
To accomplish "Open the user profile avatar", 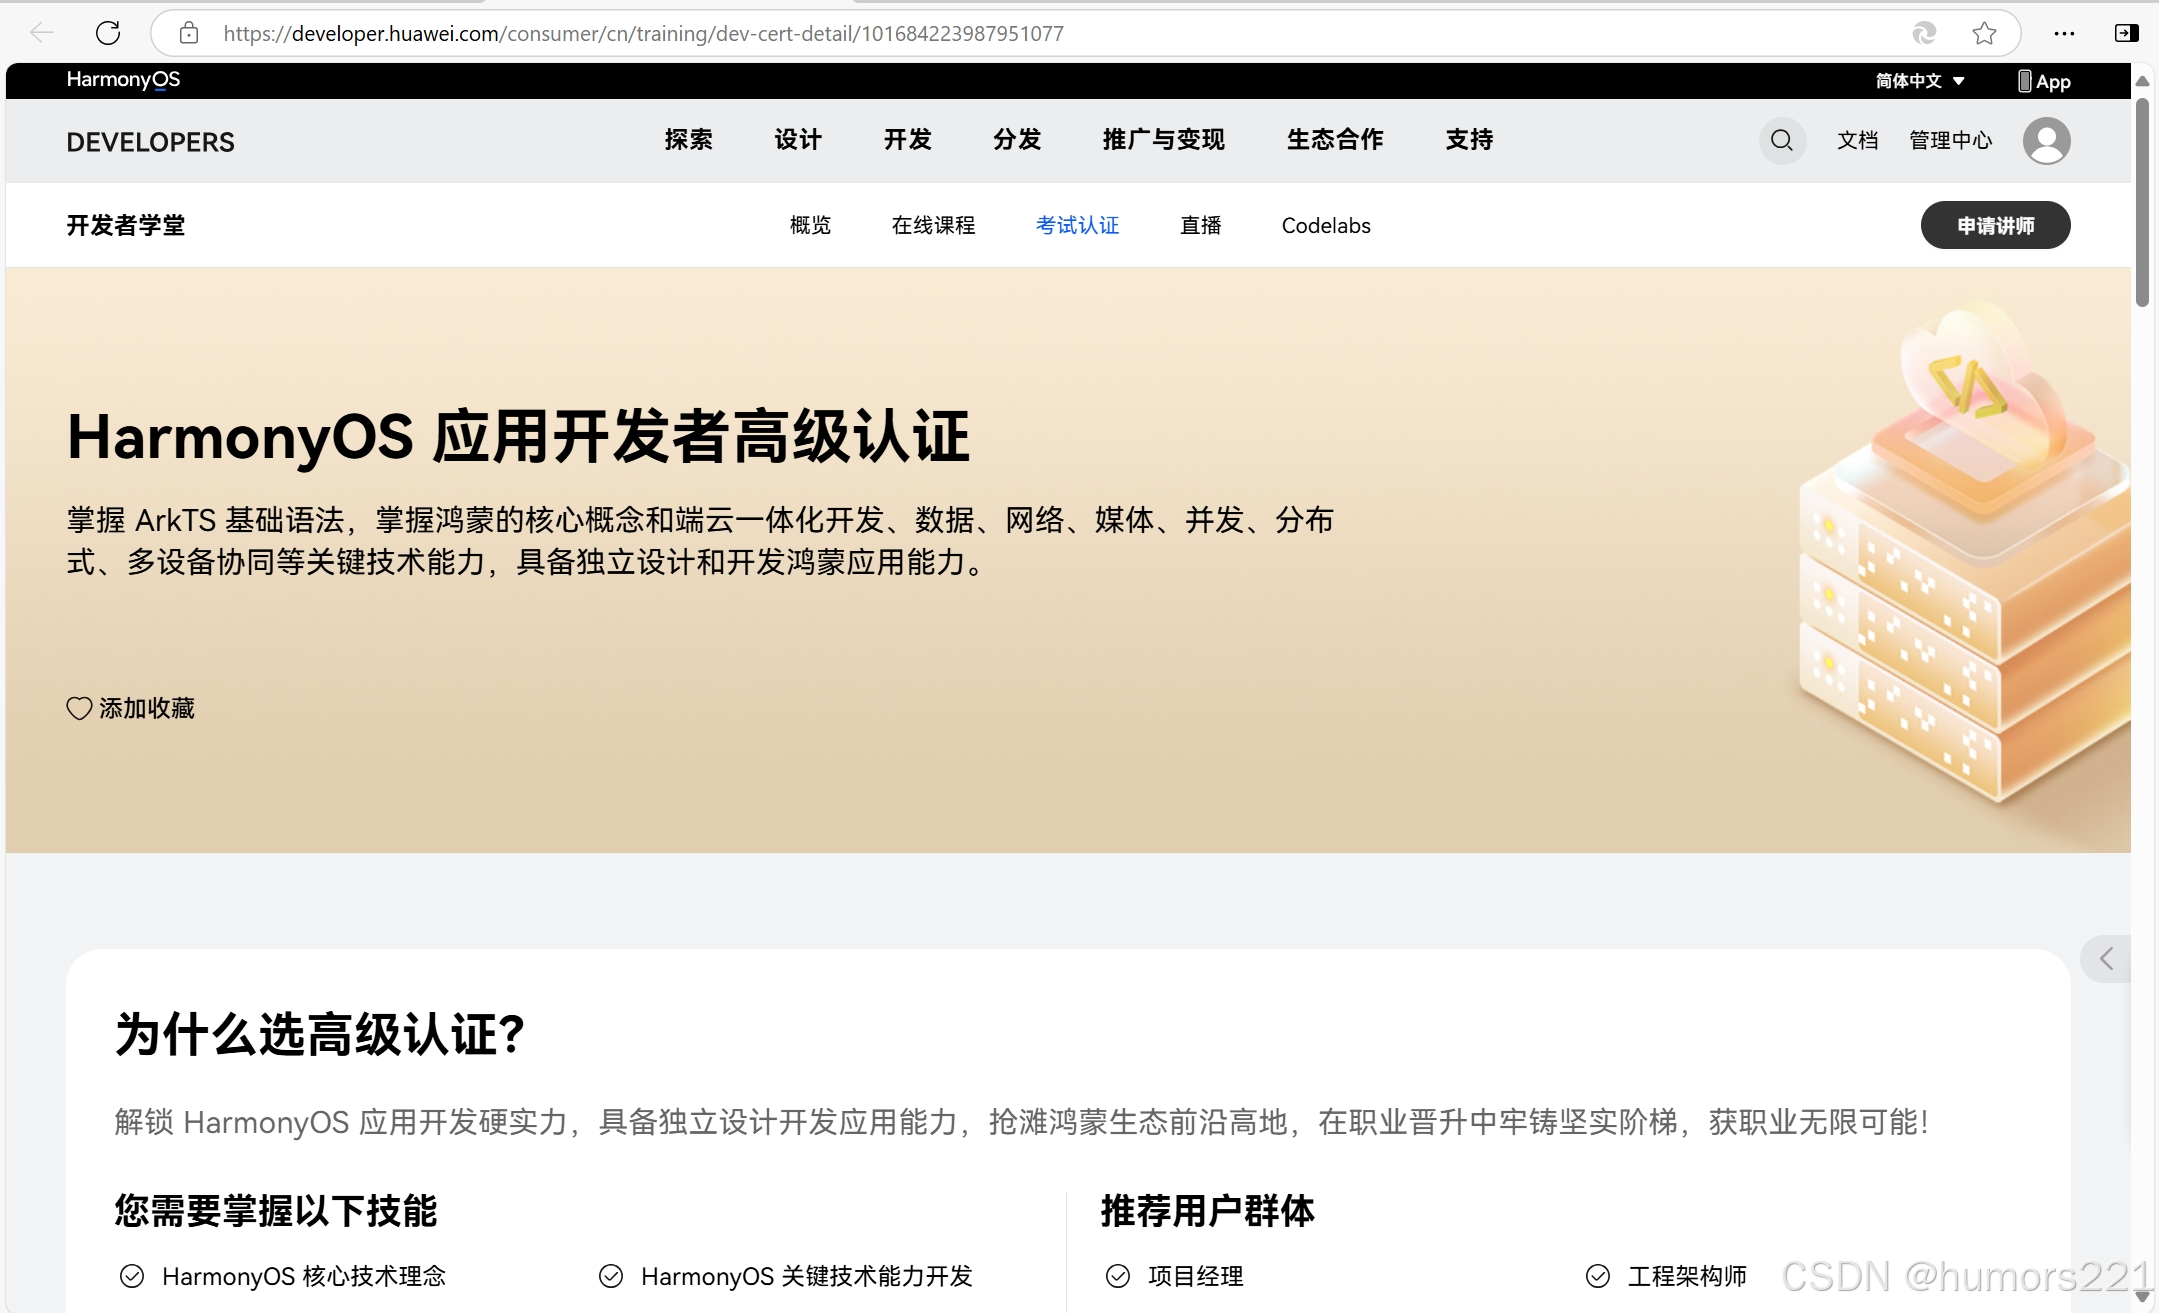I will point(2046,140).
